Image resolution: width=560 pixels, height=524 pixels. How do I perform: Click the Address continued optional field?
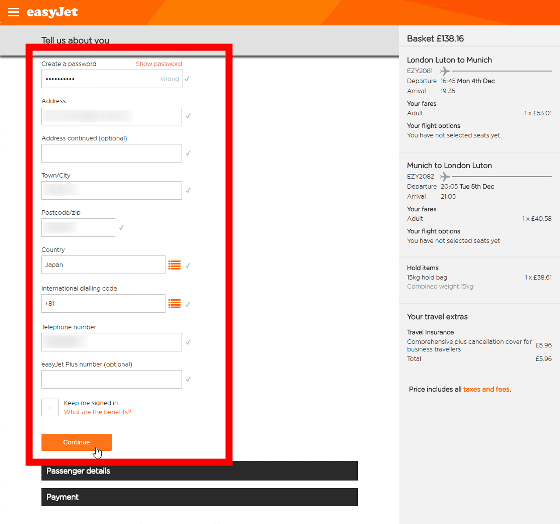[x=111, y=153]
